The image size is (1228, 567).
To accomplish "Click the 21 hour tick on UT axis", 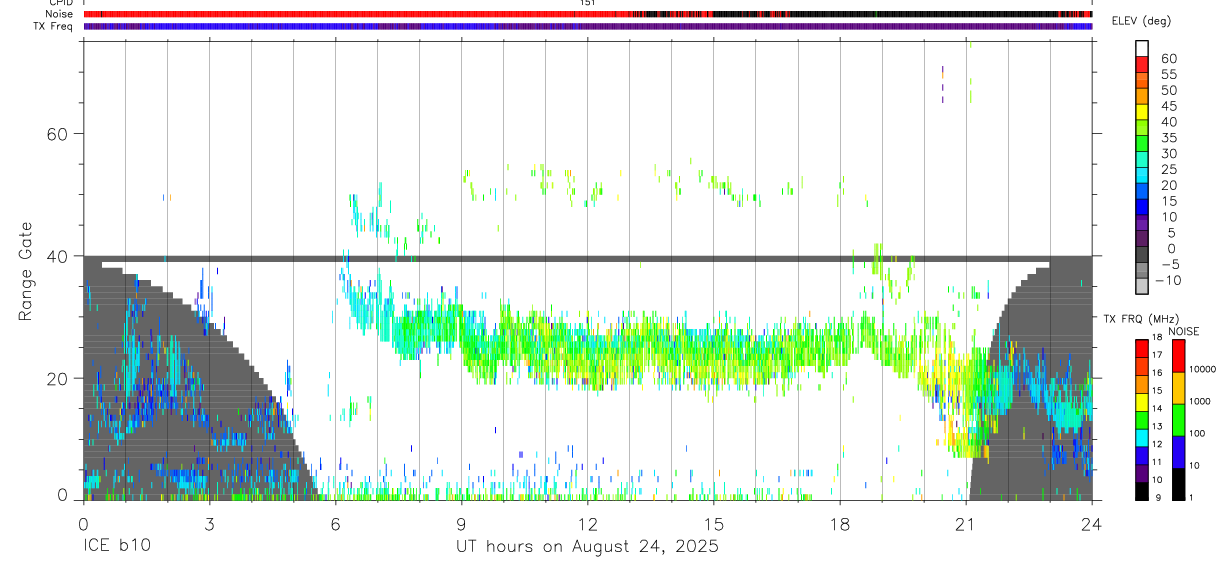I will pos(966,523).
